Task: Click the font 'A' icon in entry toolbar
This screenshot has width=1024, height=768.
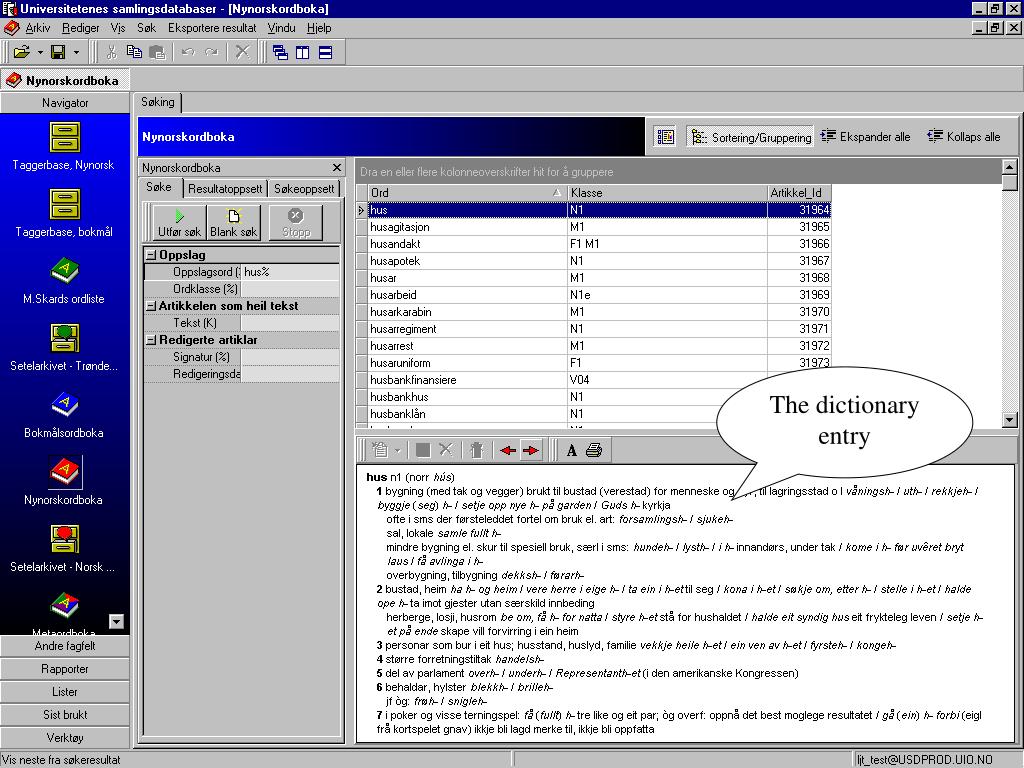Action: point(571,450)
